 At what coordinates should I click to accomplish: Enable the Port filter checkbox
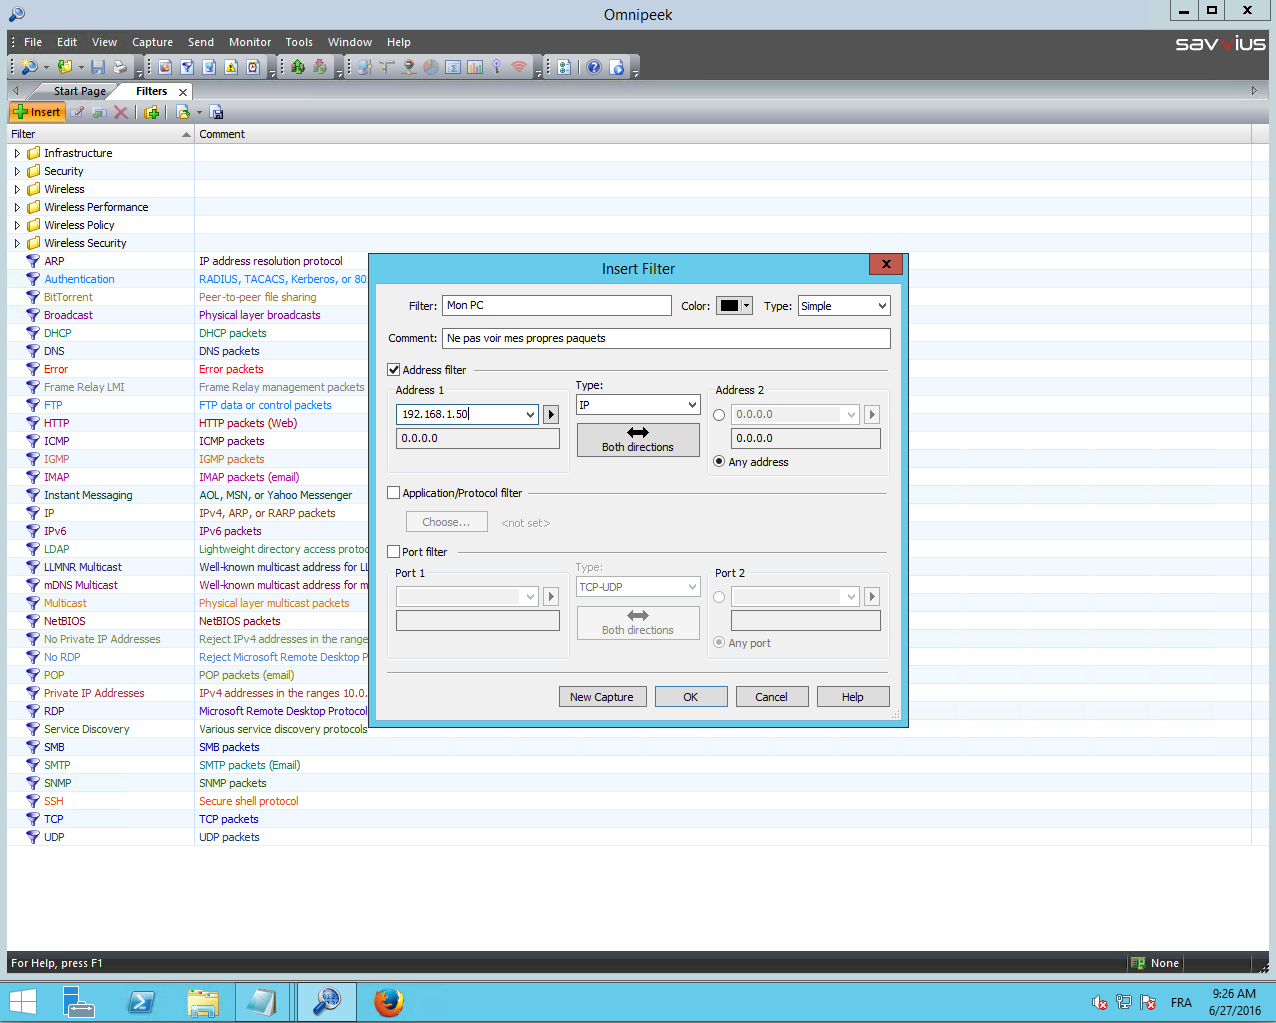pyautogui.click(x=394, y=552)
